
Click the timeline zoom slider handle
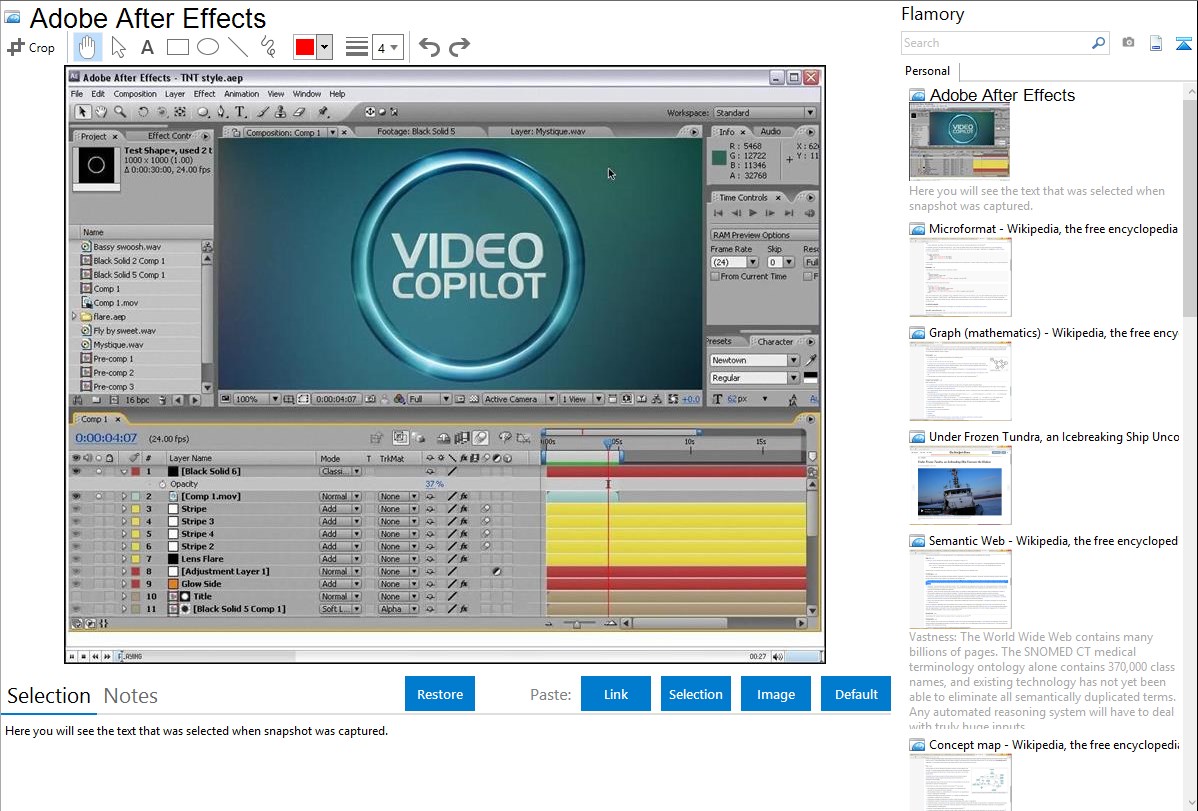(x=577, y=624)
